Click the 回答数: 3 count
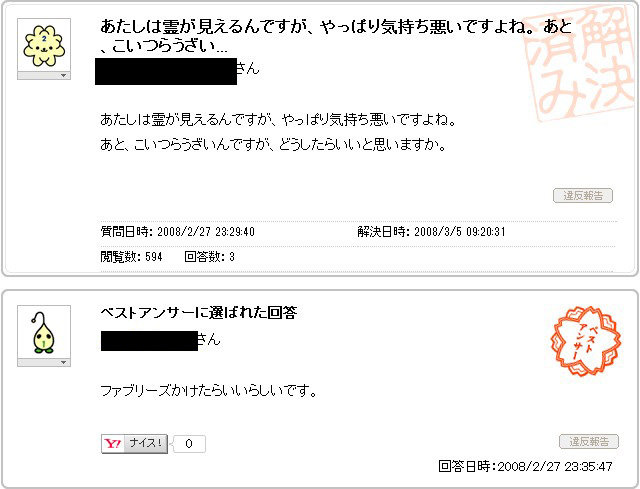Screen dimensions: 640x489 pyautogui.click(x=209, y=257)
